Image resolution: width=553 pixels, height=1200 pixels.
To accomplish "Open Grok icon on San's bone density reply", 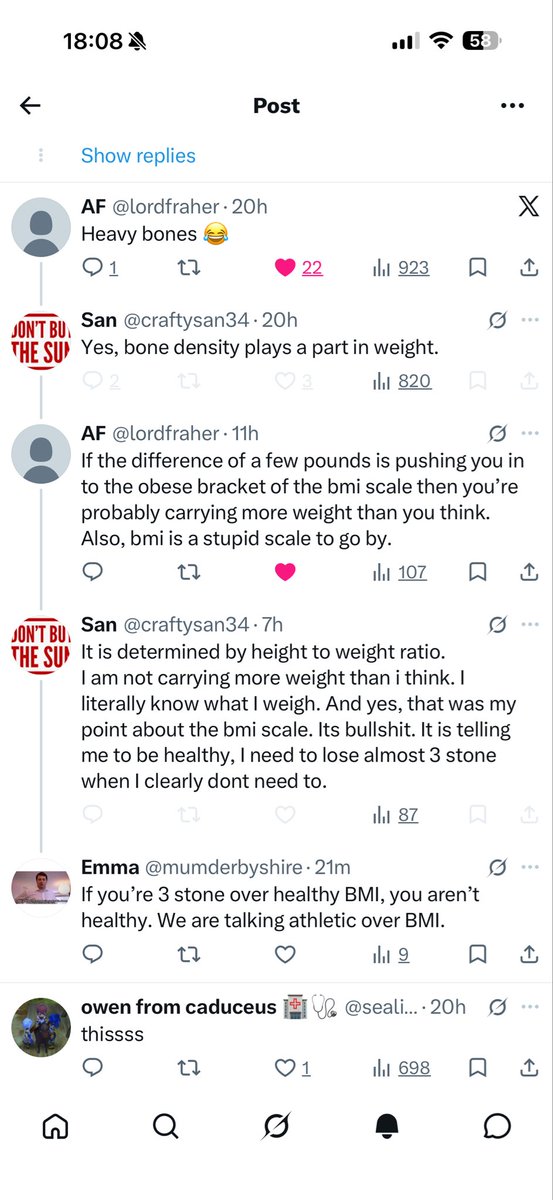I will click(x=497, y=320).
